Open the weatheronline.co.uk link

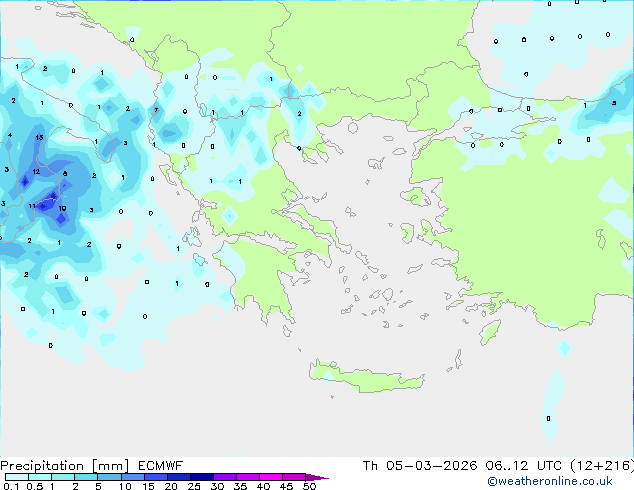[549, 481]
